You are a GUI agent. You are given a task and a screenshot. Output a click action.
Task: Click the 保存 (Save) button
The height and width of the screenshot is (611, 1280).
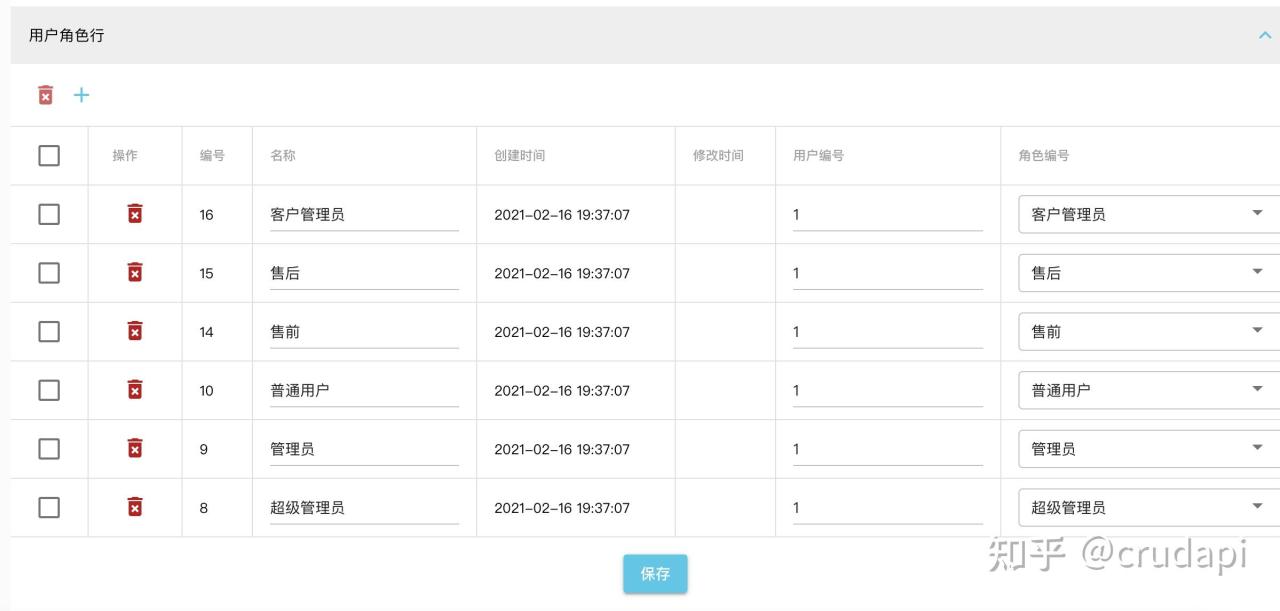click(x=655, y=574)
